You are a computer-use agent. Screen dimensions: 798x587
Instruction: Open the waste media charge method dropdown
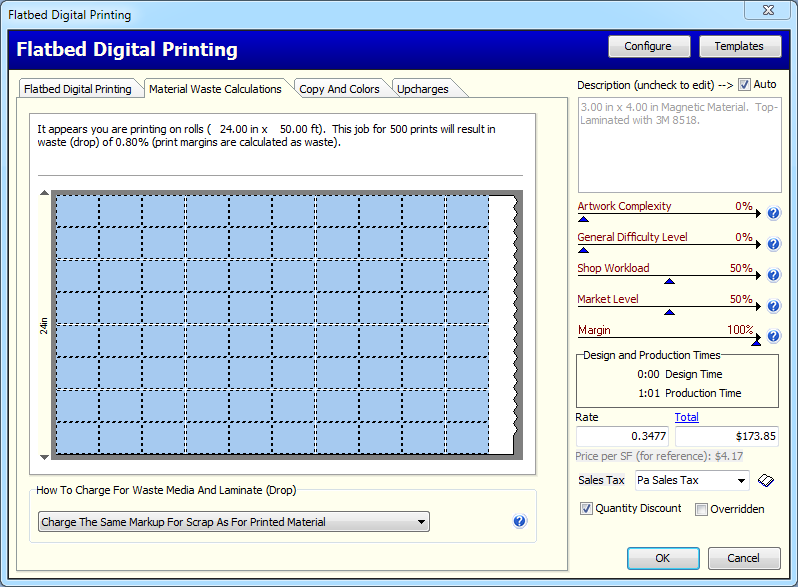coord(421,522)
